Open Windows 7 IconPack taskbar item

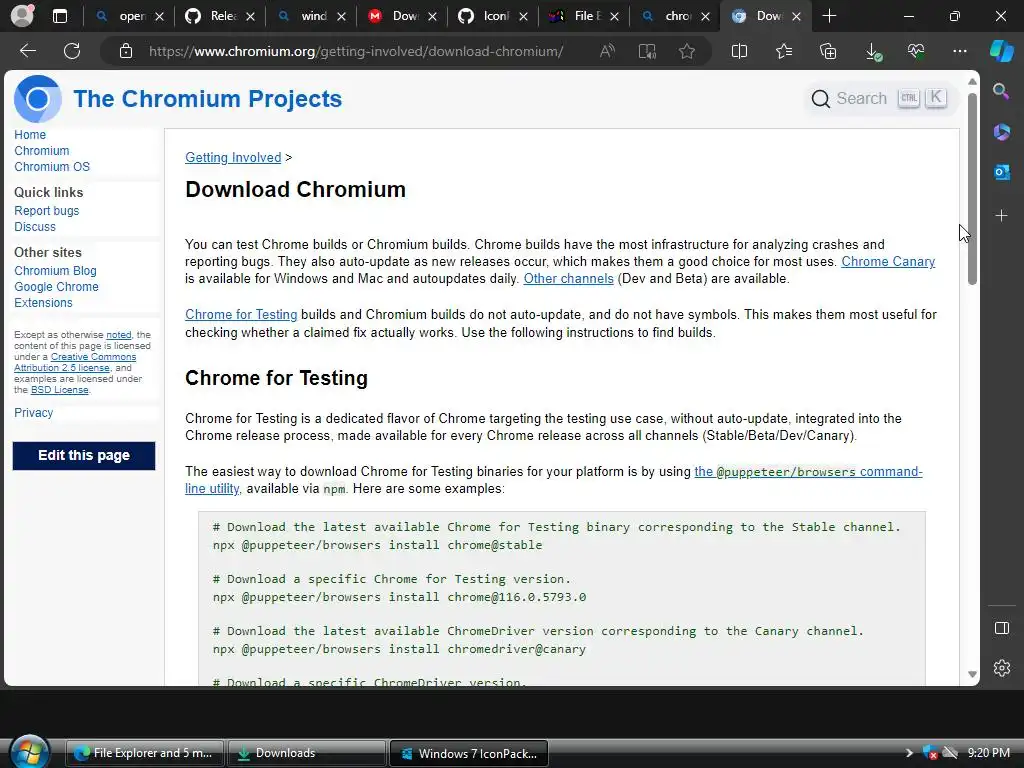[x=469, y=753]
